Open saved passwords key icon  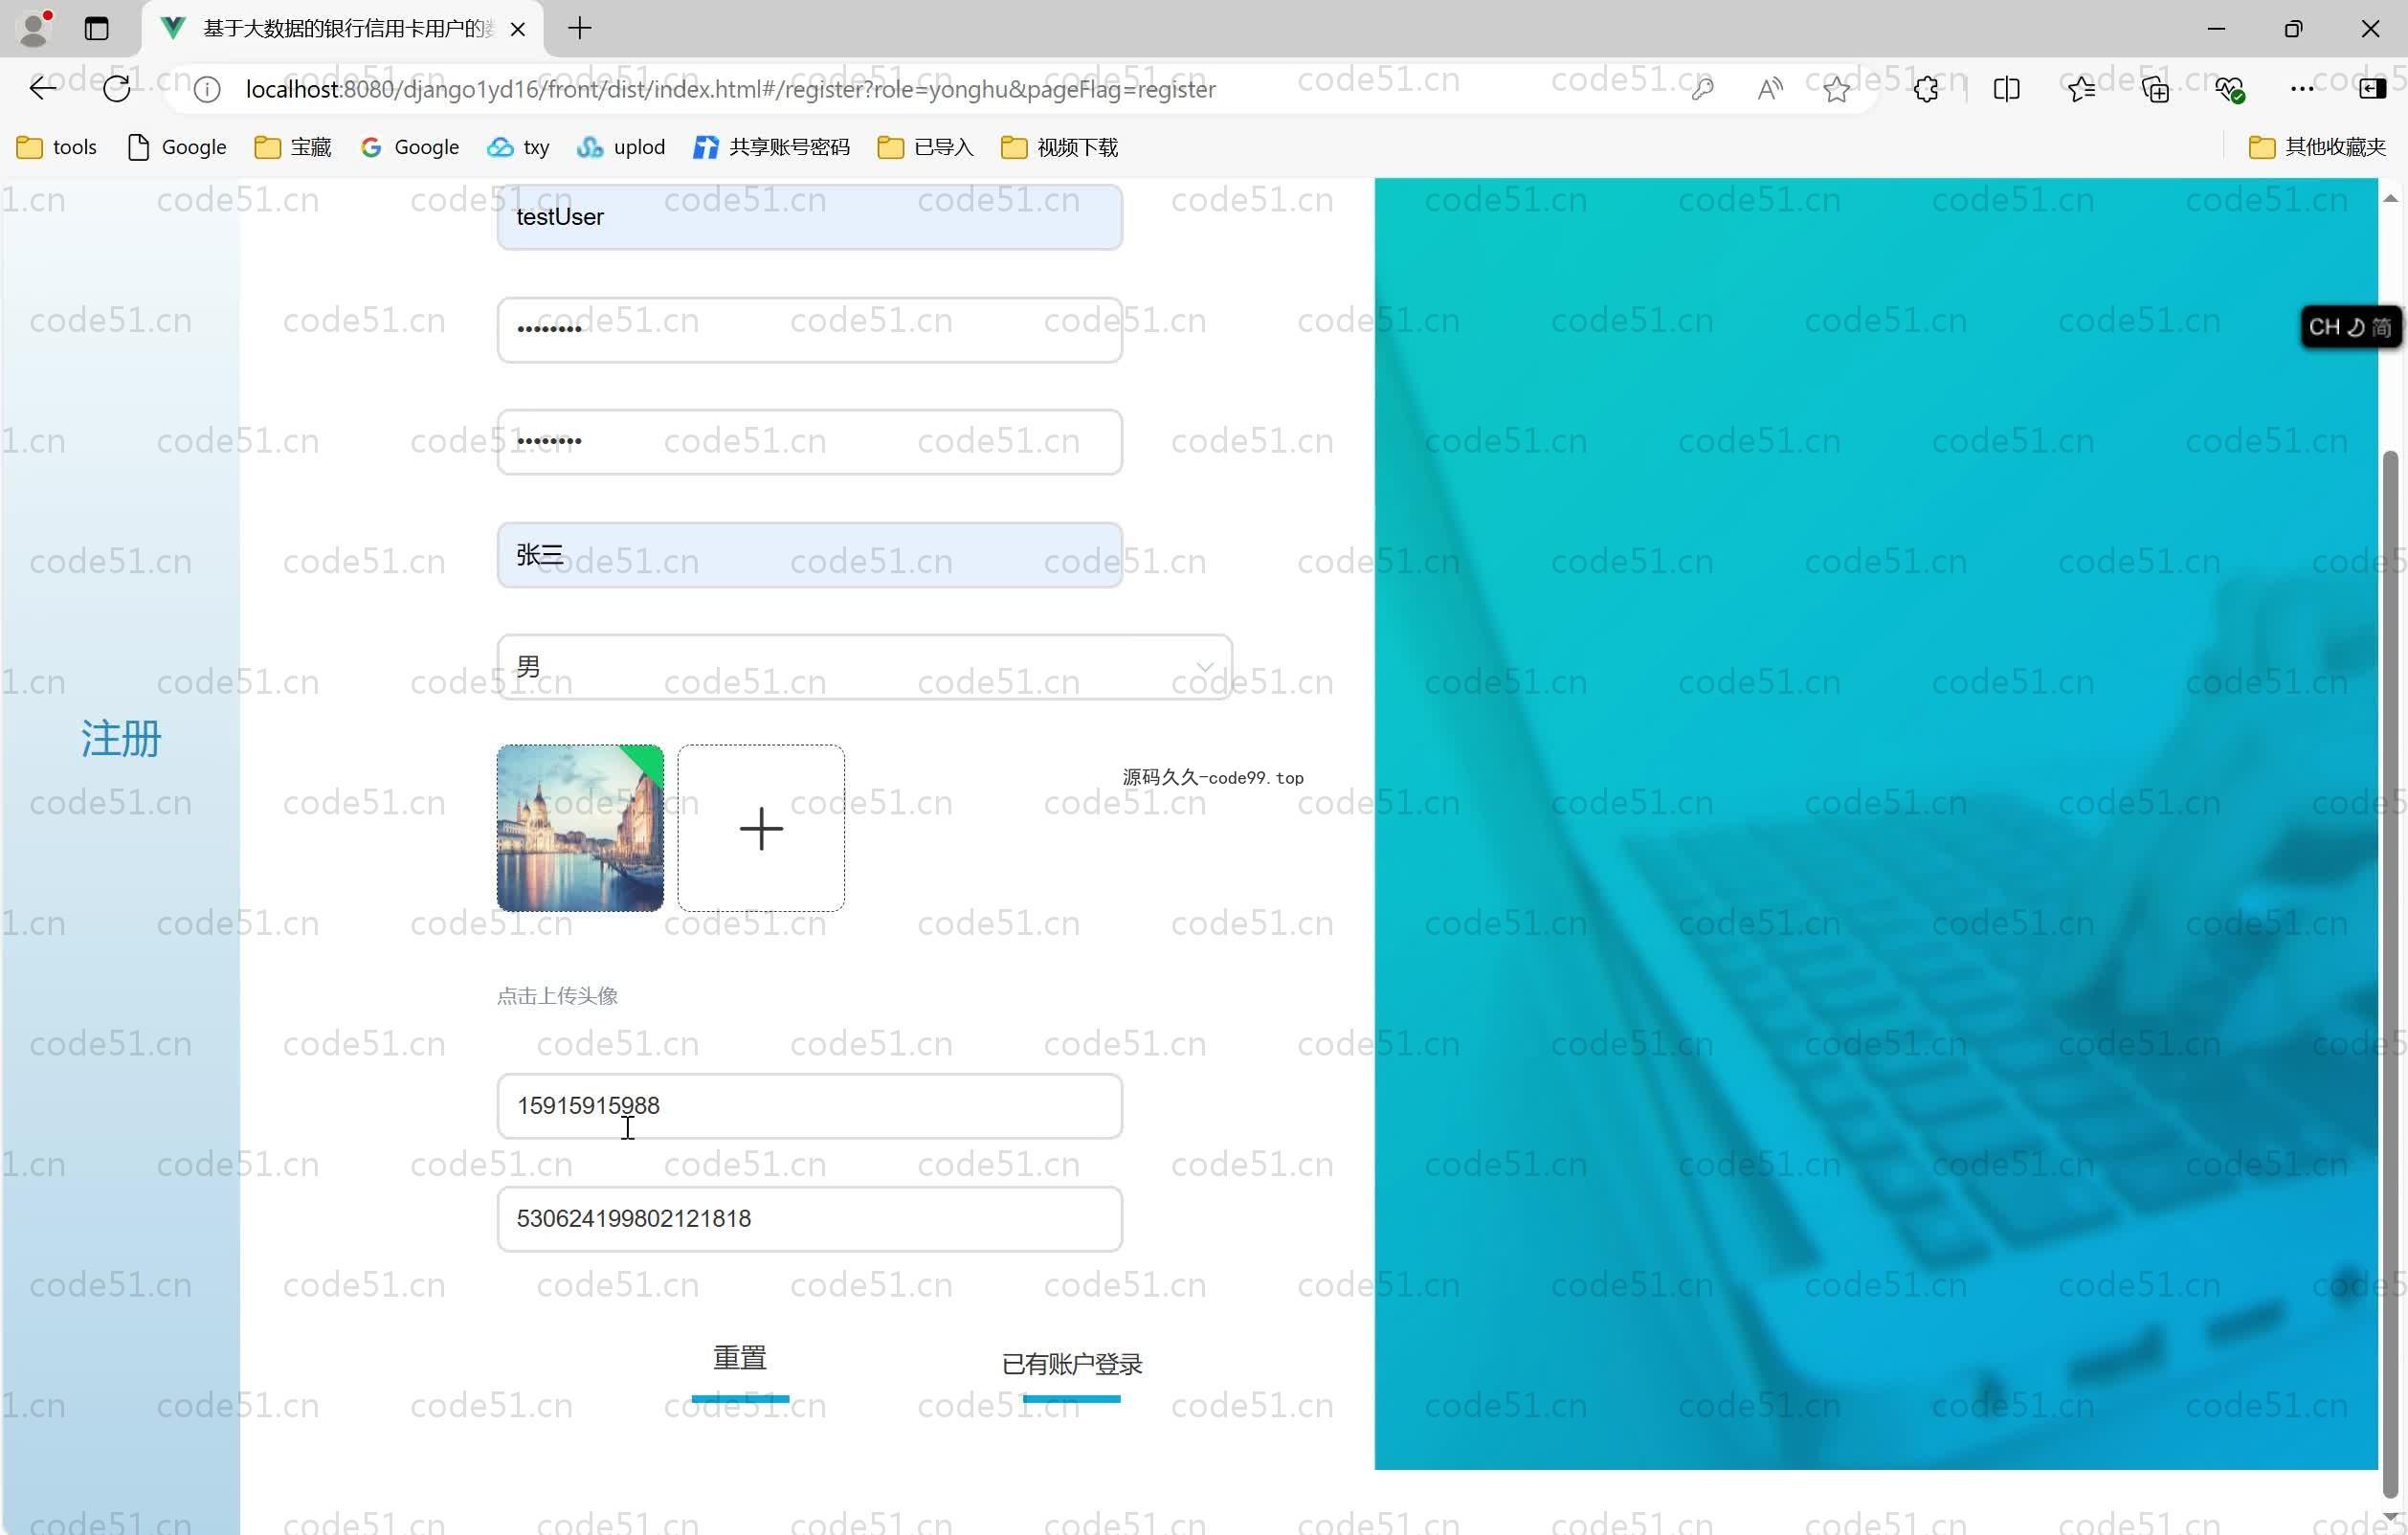[x=1702, y=90]
